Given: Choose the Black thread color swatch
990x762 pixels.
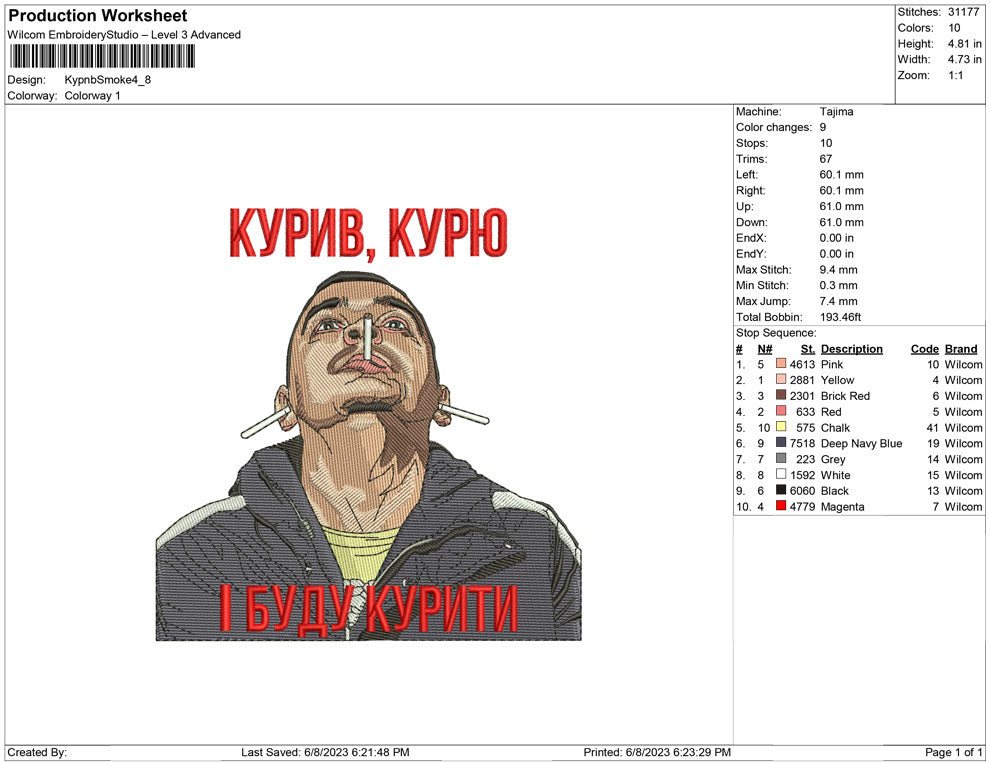Looking at the screenshot, I should (x=781, y=490).
